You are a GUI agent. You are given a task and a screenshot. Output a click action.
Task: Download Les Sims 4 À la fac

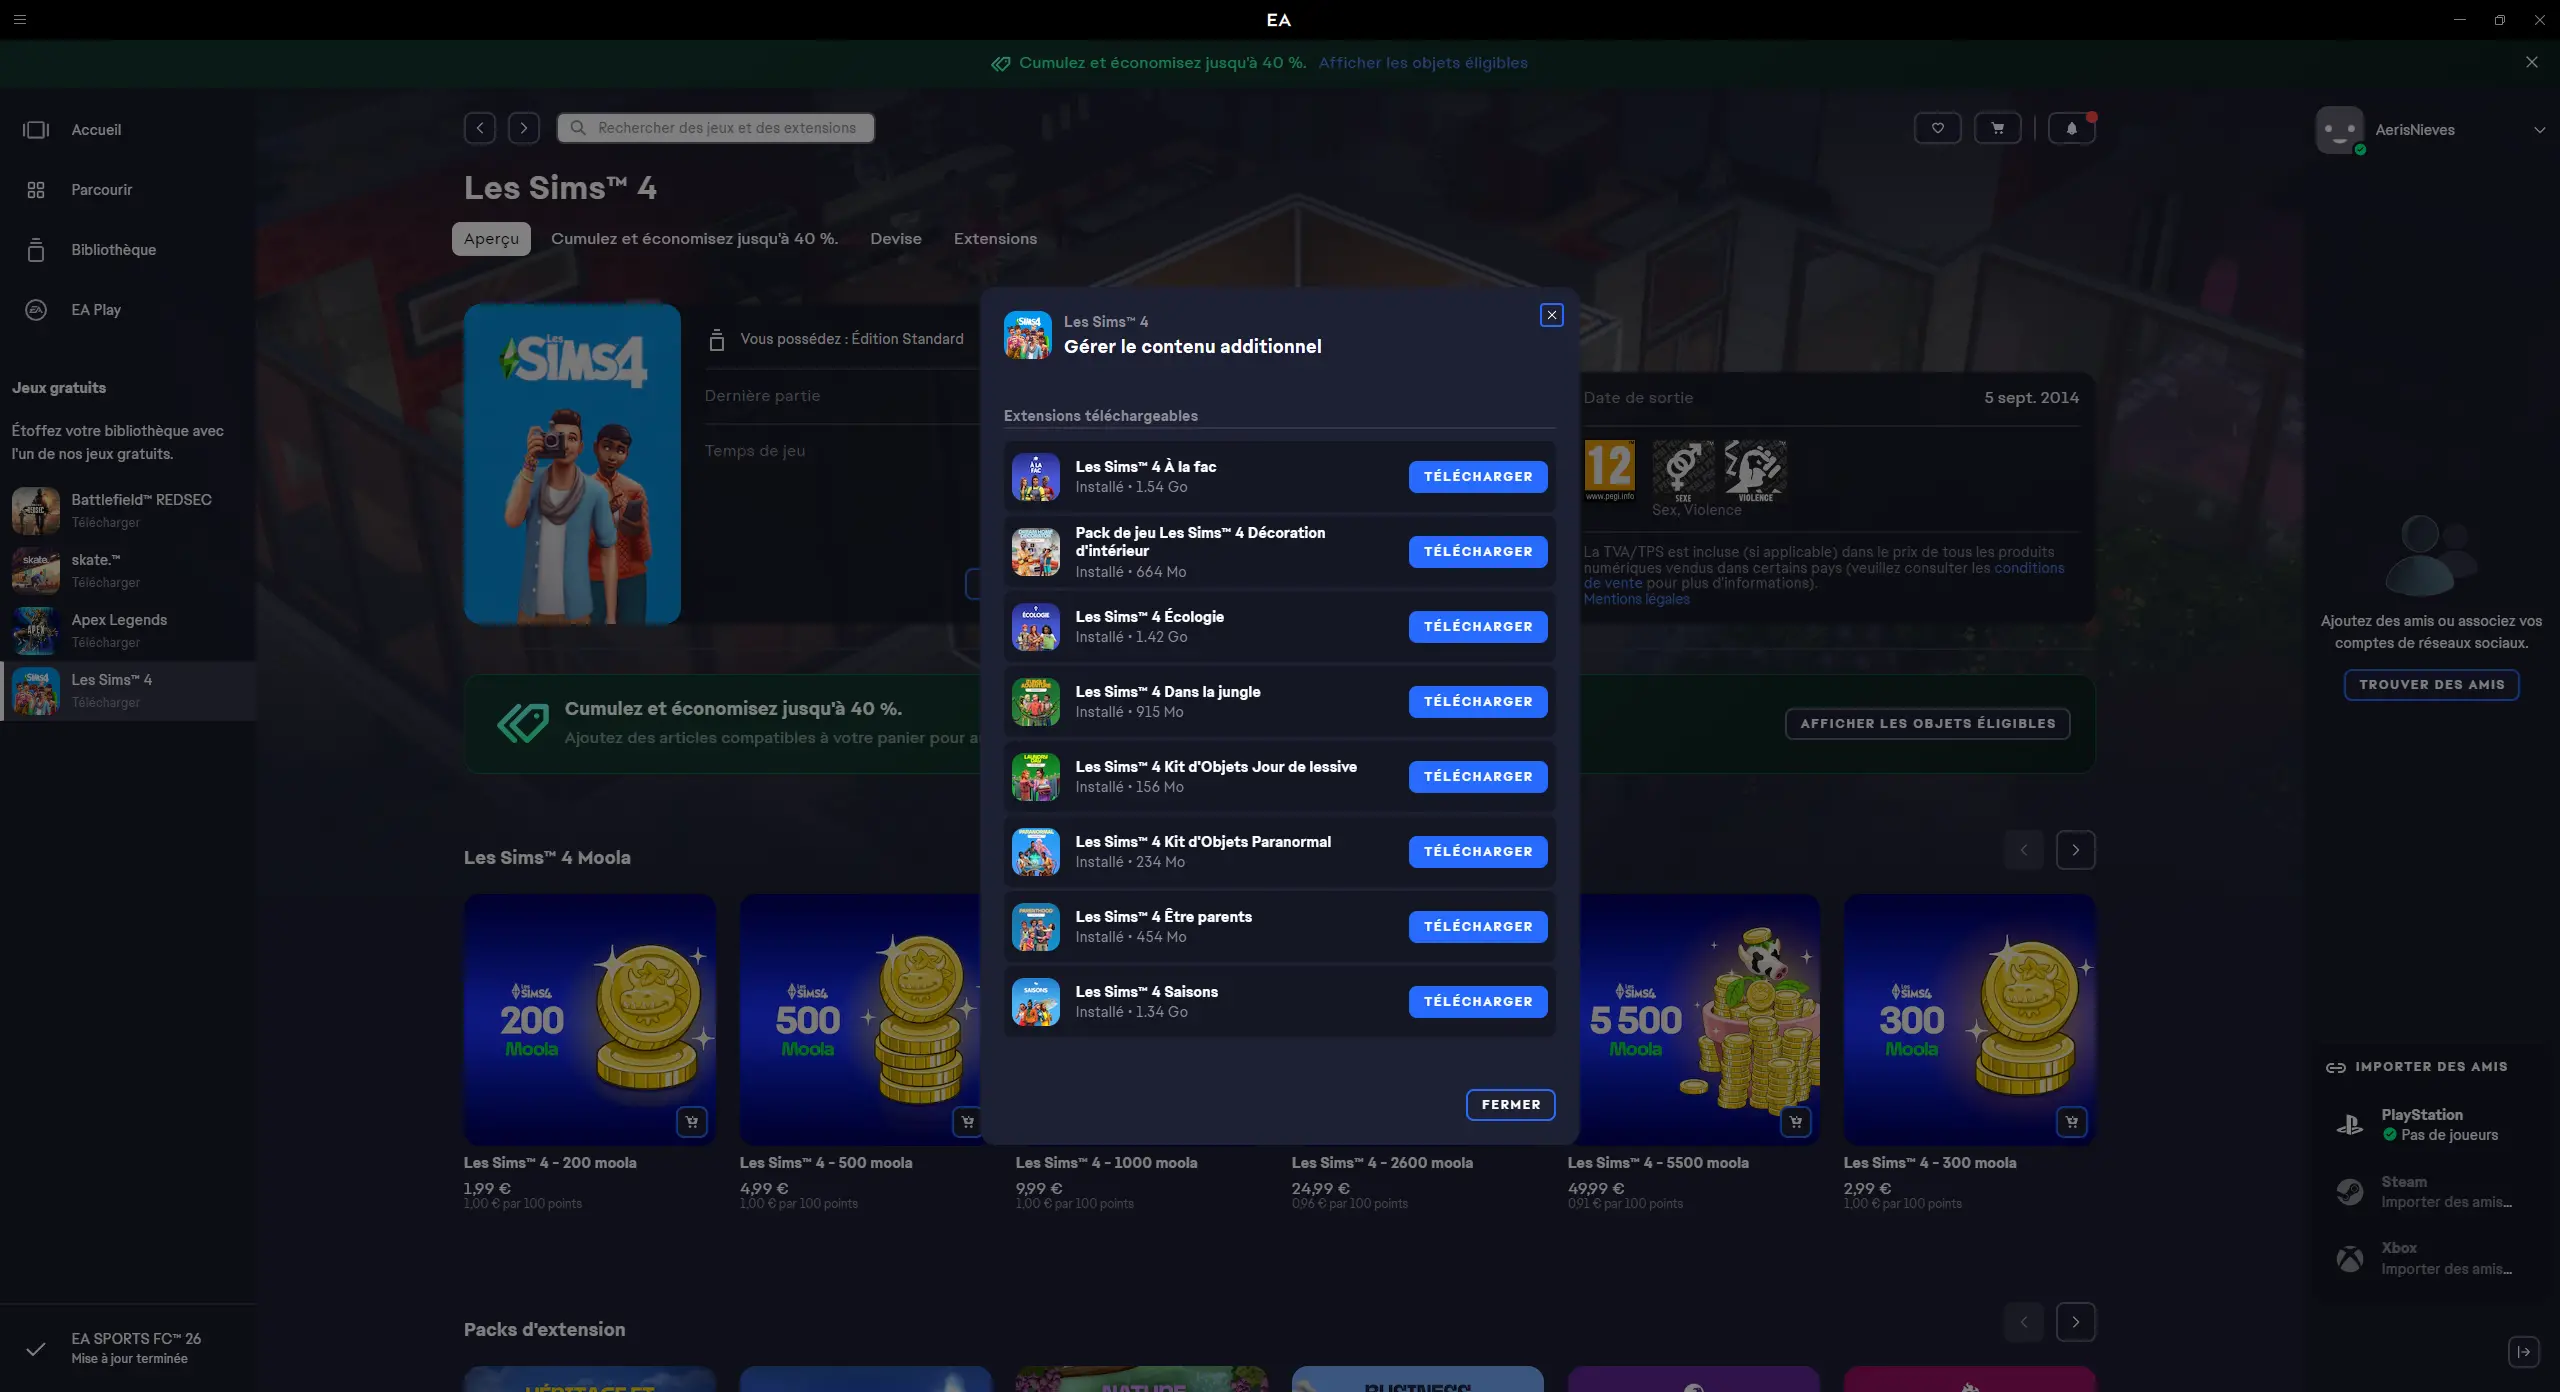pos(1478,477)
